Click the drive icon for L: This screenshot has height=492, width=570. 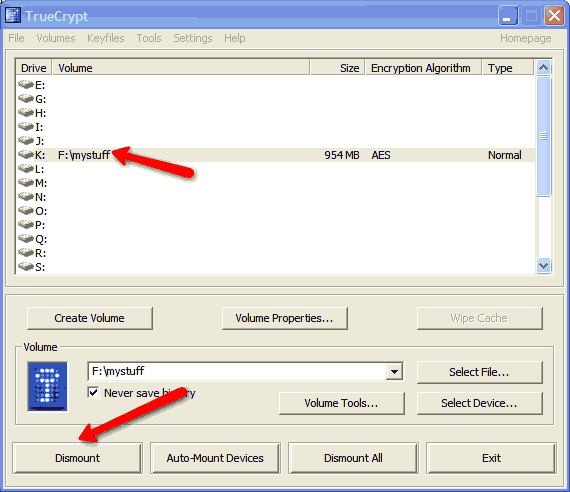[26, 168]
